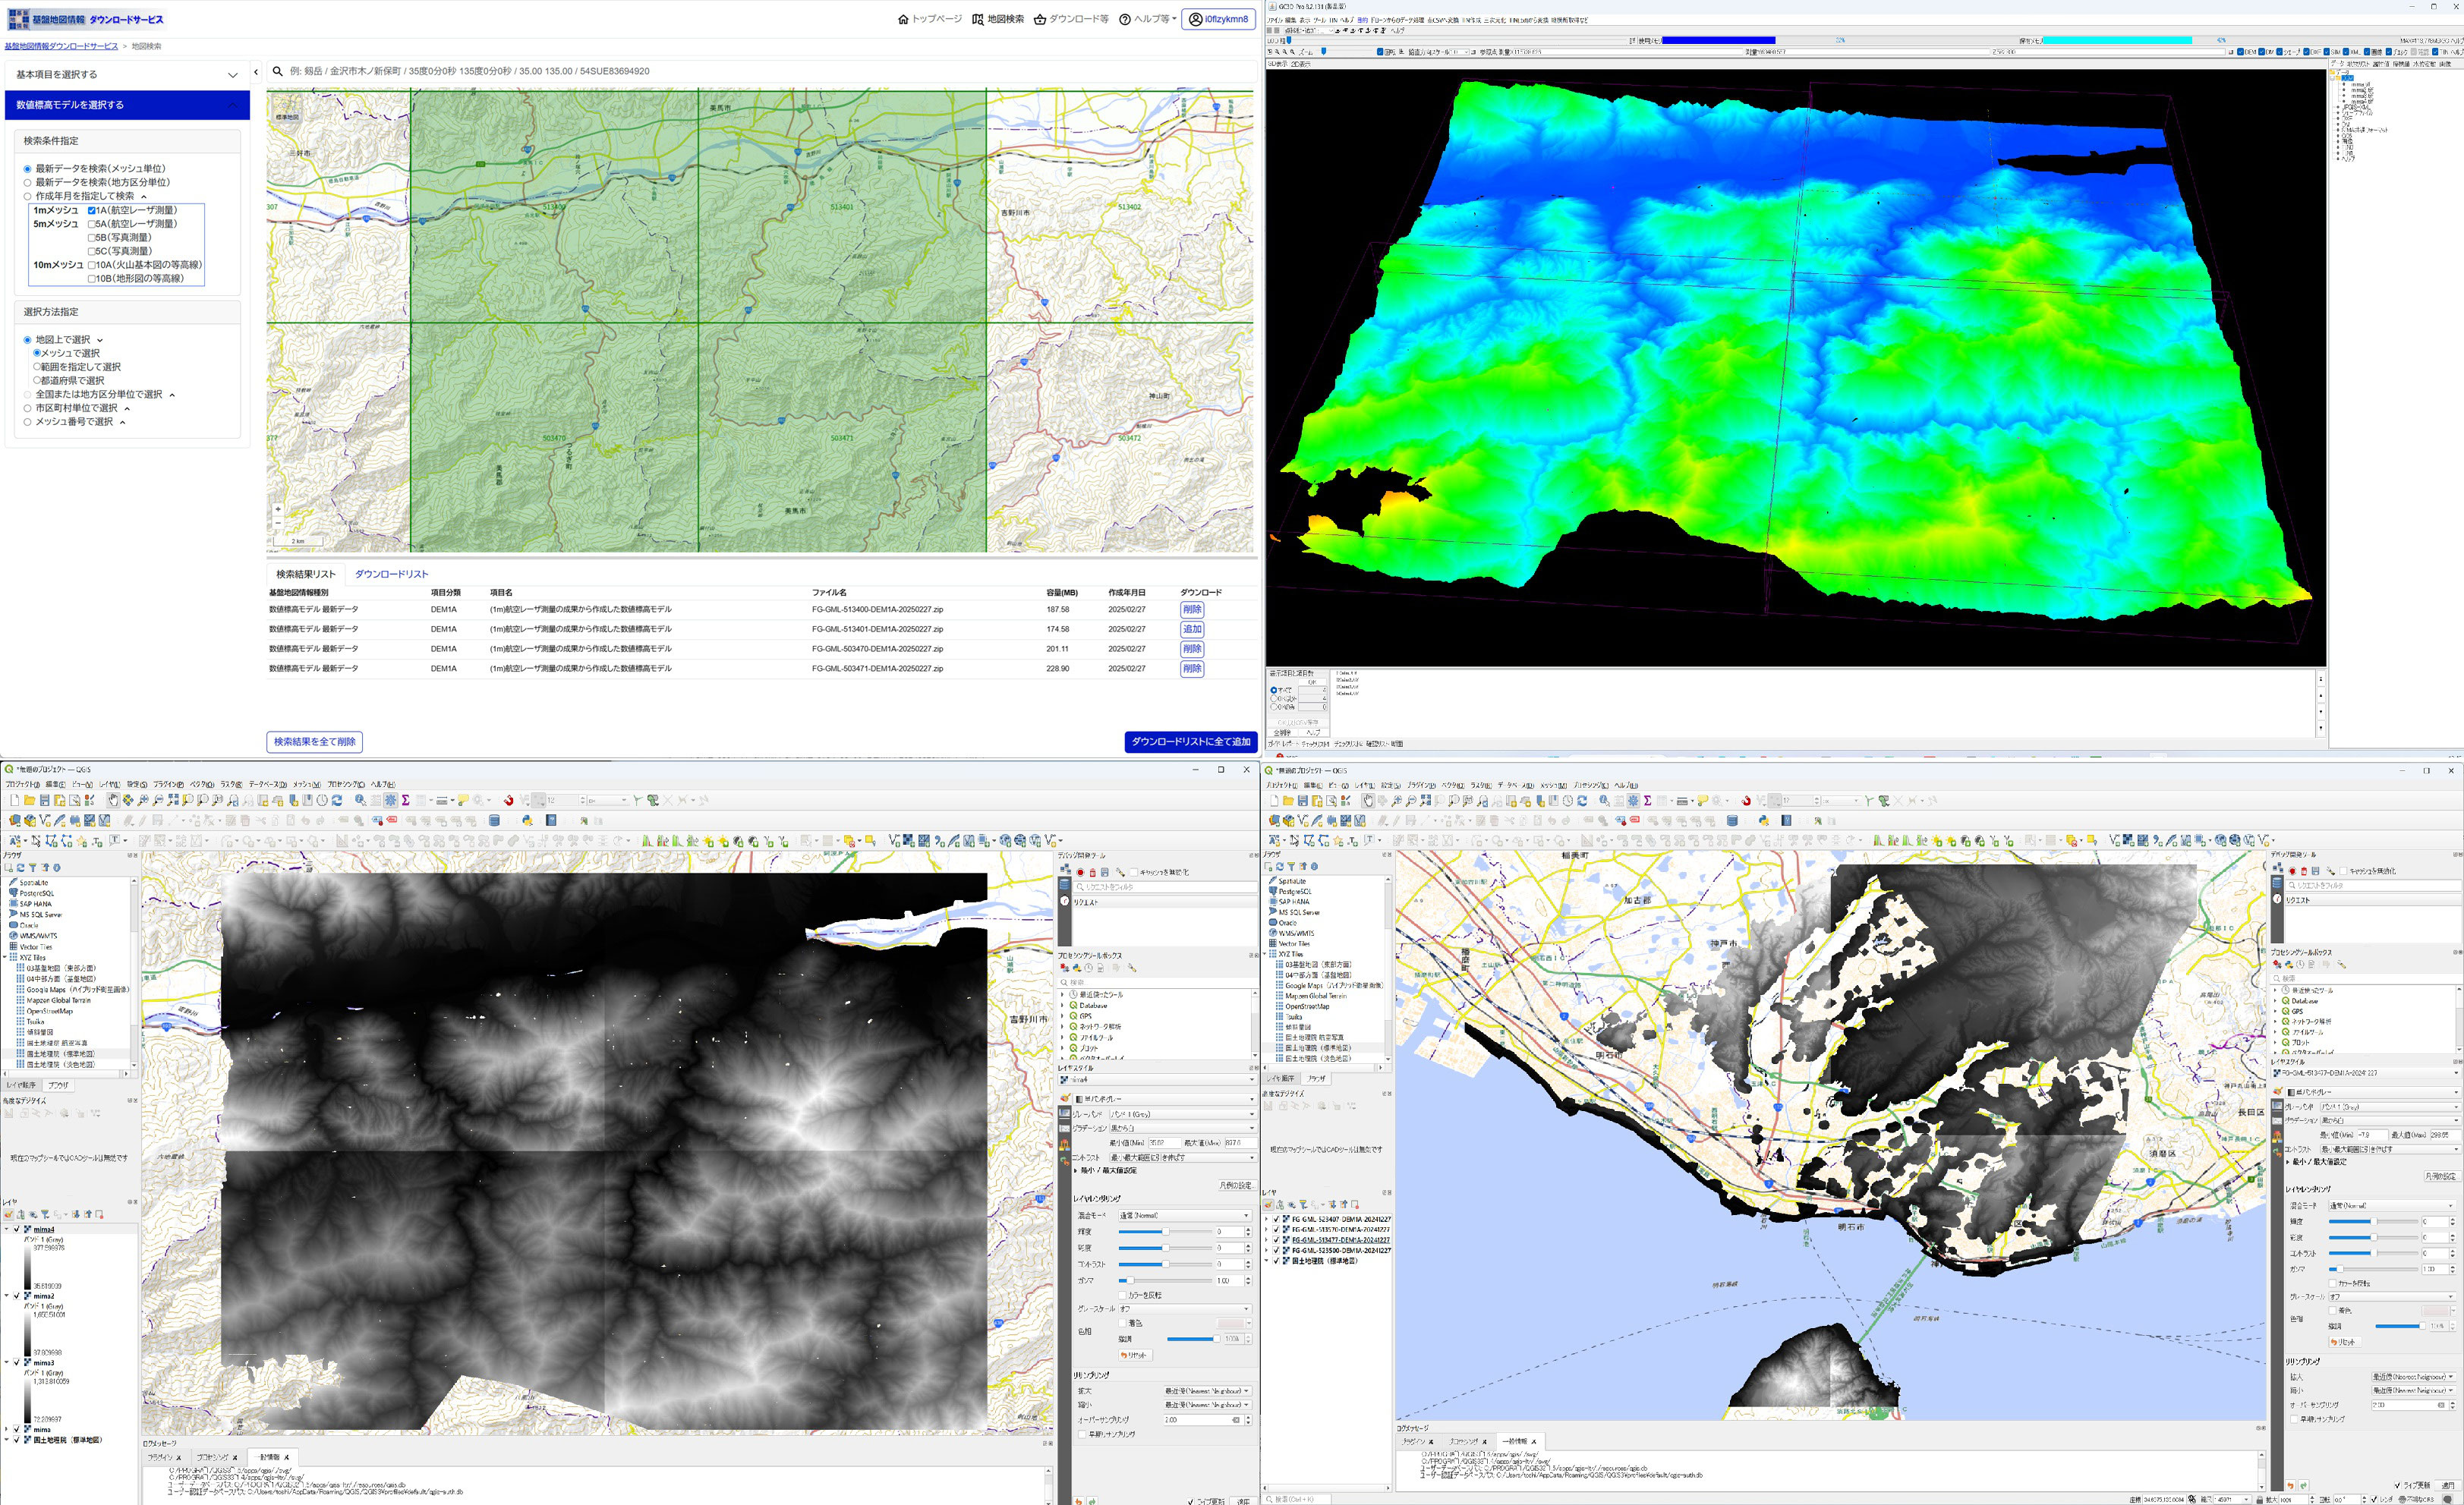Image resolution: width=2464 pixels, height=1505 pixels.
Task: Uncheck the mima4 layer visibility checkbox
Action: pyautogui.click(x=17, y=1229)
